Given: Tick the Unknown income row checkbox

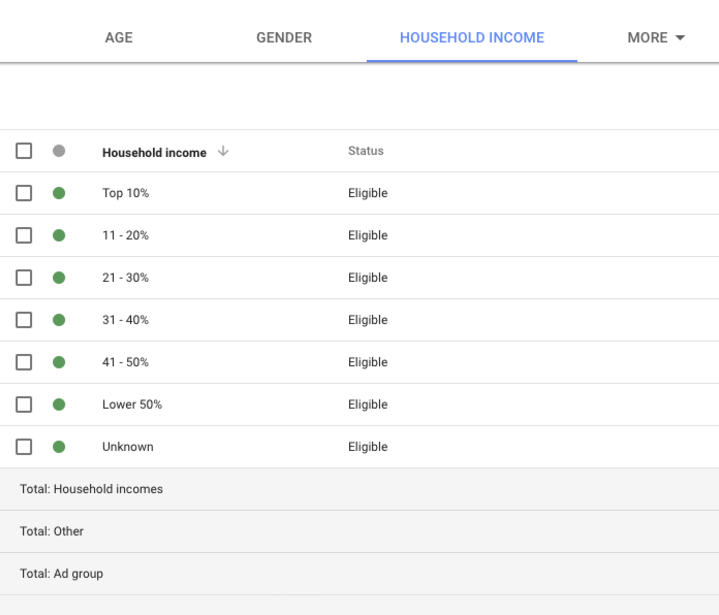Looking at the screenshot, I should 24,447.
